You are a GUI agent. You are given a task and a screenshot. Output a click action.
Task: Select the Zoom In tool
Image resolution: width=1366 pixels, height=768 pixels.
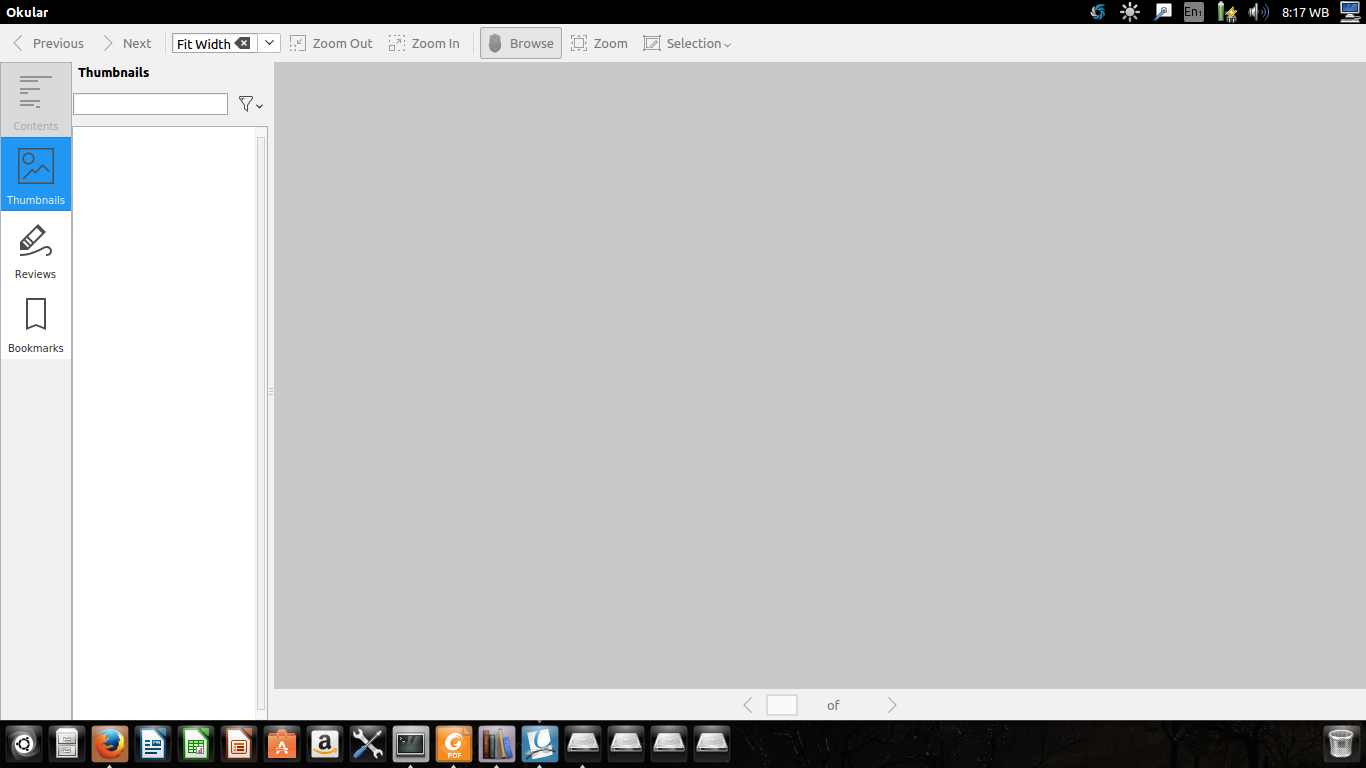tap(424, 43)
